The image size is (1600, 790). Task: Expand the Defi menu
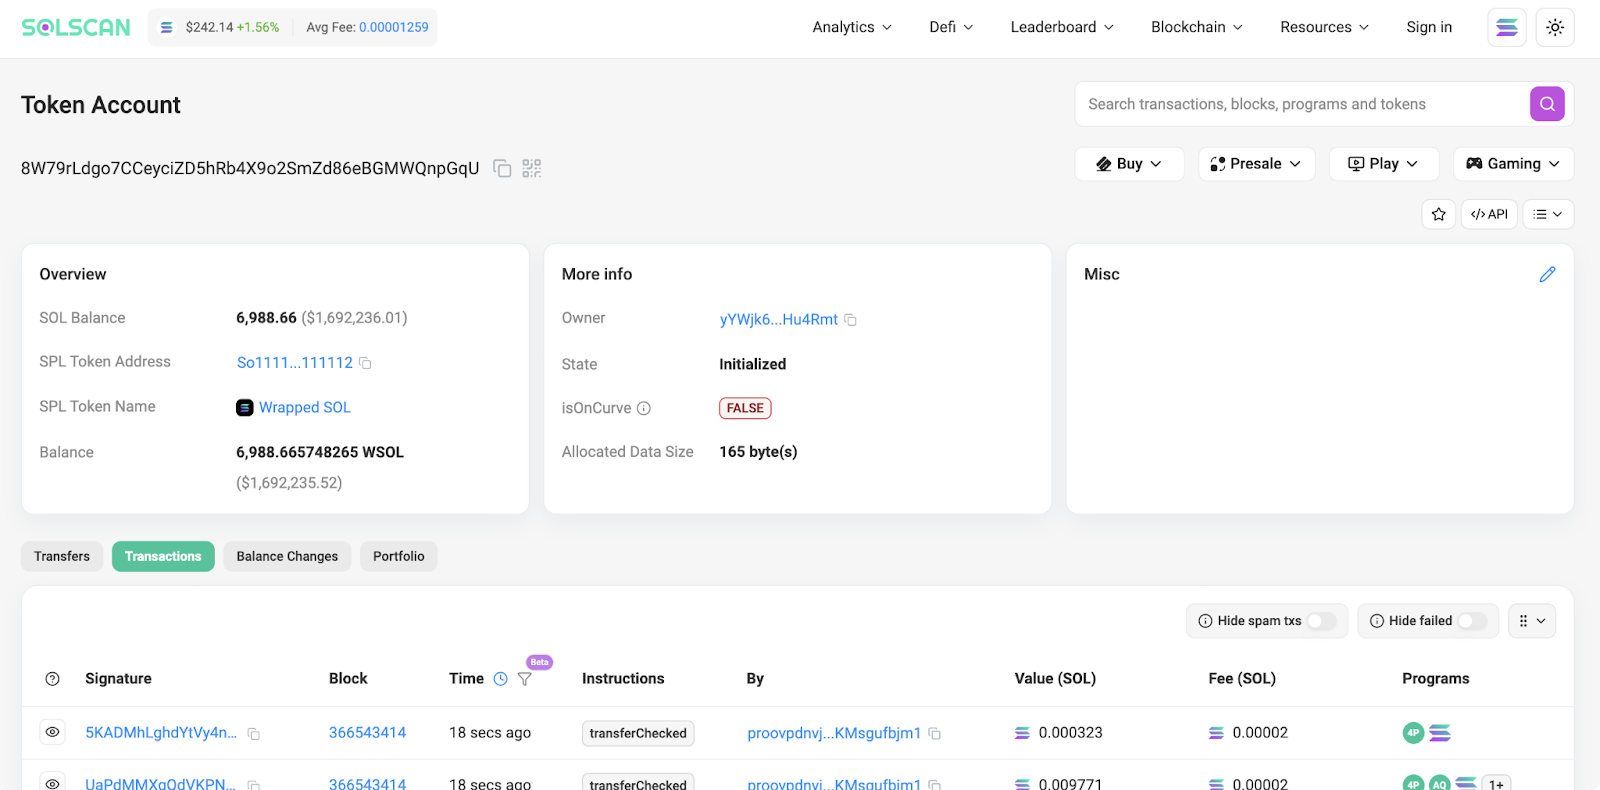[951, 27]
